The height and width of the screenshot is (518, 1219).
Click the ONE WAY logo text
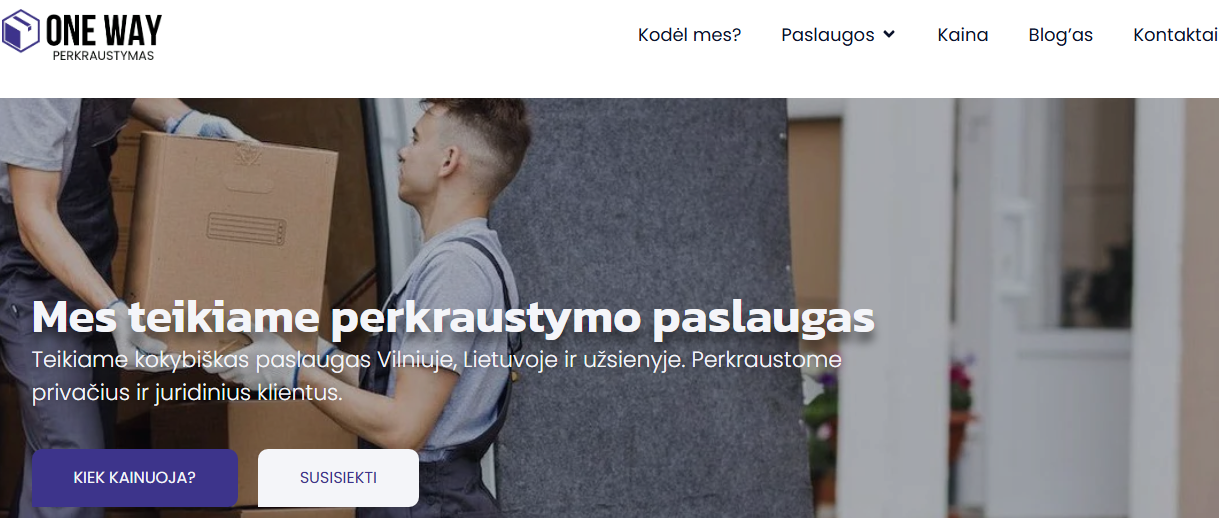click(104, 31)
